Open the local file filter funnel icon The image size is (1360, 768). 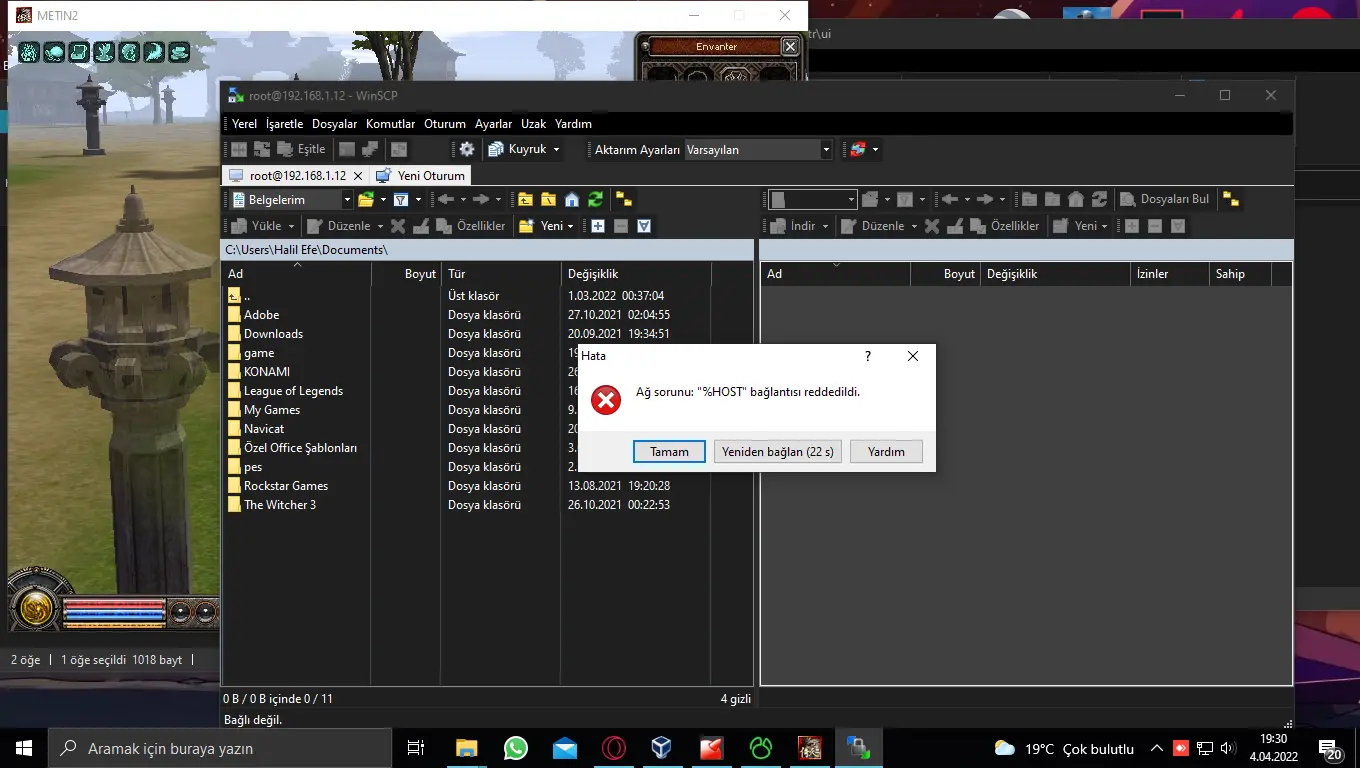coord(400,200)
